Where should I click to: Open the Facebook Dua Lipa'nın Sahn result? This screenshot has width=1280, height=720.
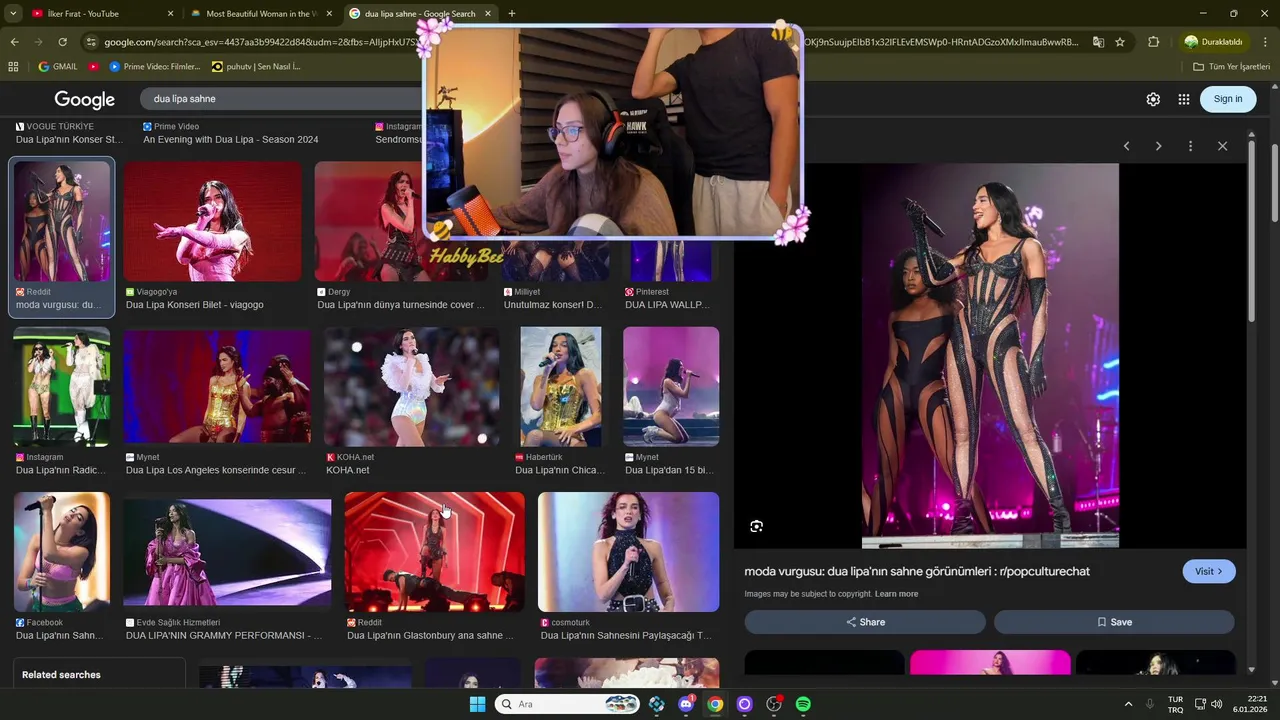(61, 552)
